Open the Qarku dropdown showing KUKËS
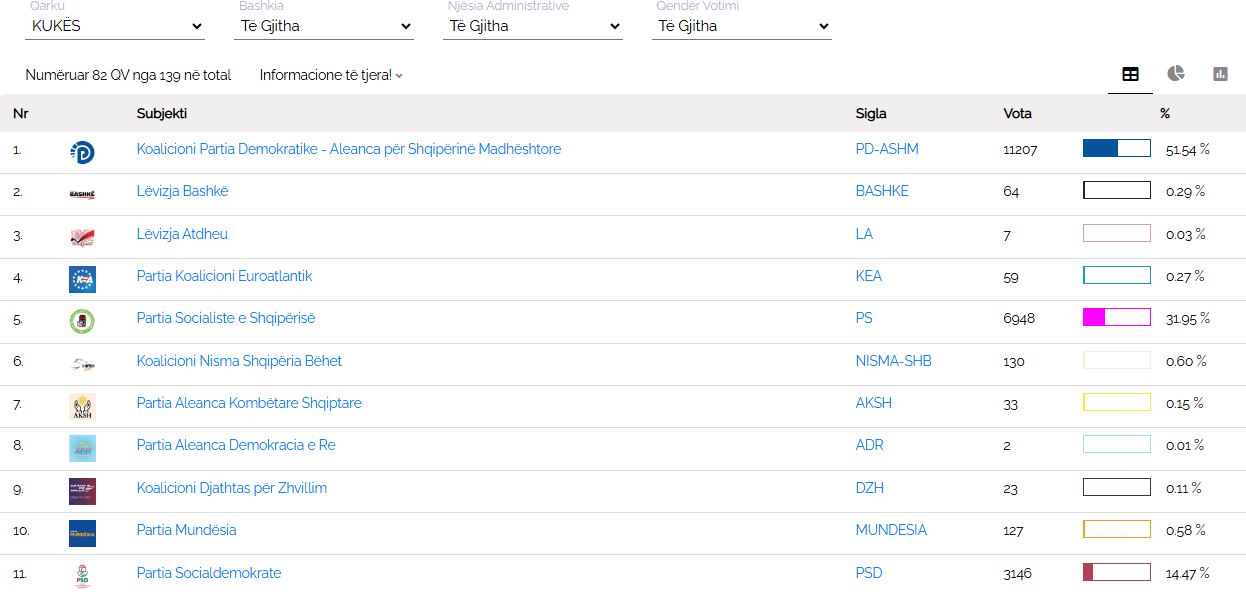Viewport: 1246px width, 594px height. pyautogui.click(x=114, y=26)
